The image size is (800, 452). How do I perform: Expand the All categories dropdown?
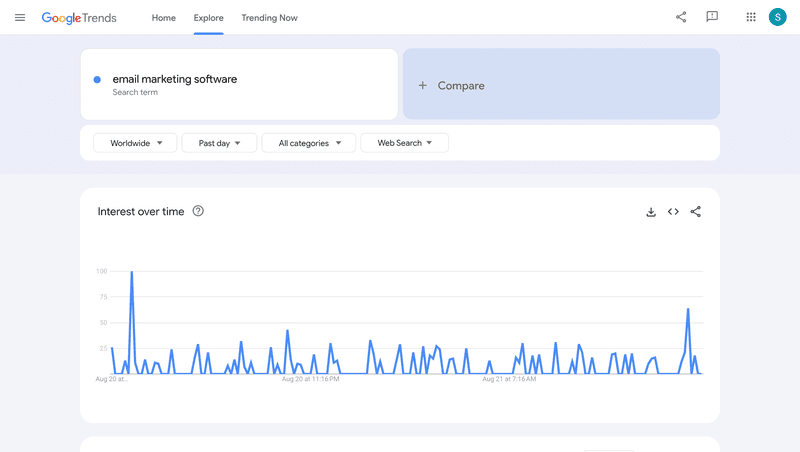(x=309, y=143)
